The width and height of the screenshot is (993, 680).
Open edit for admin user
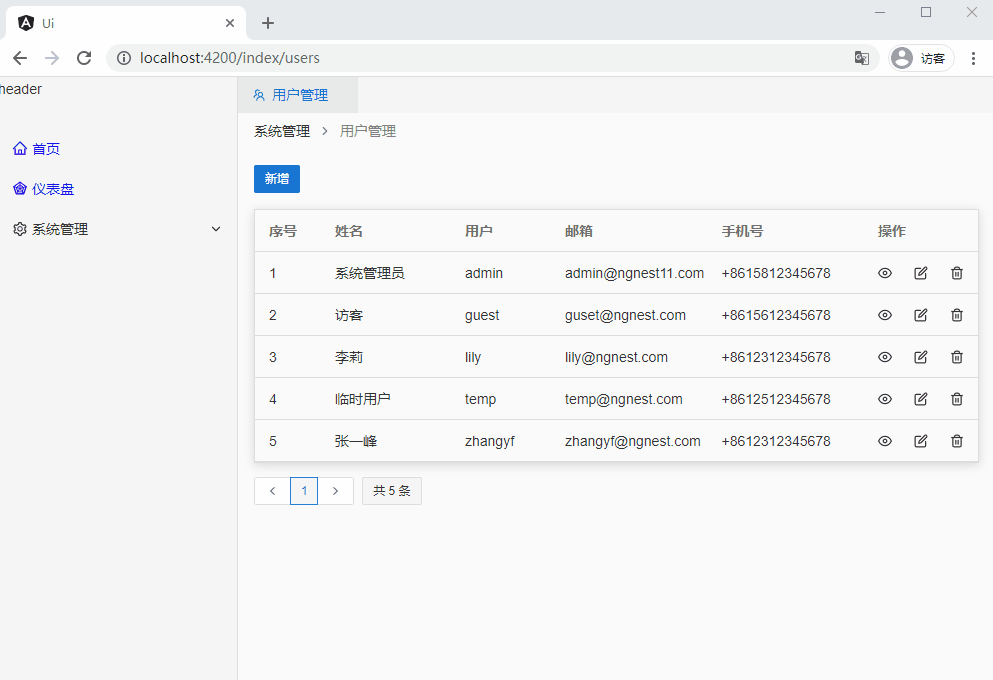click(920, 273)
